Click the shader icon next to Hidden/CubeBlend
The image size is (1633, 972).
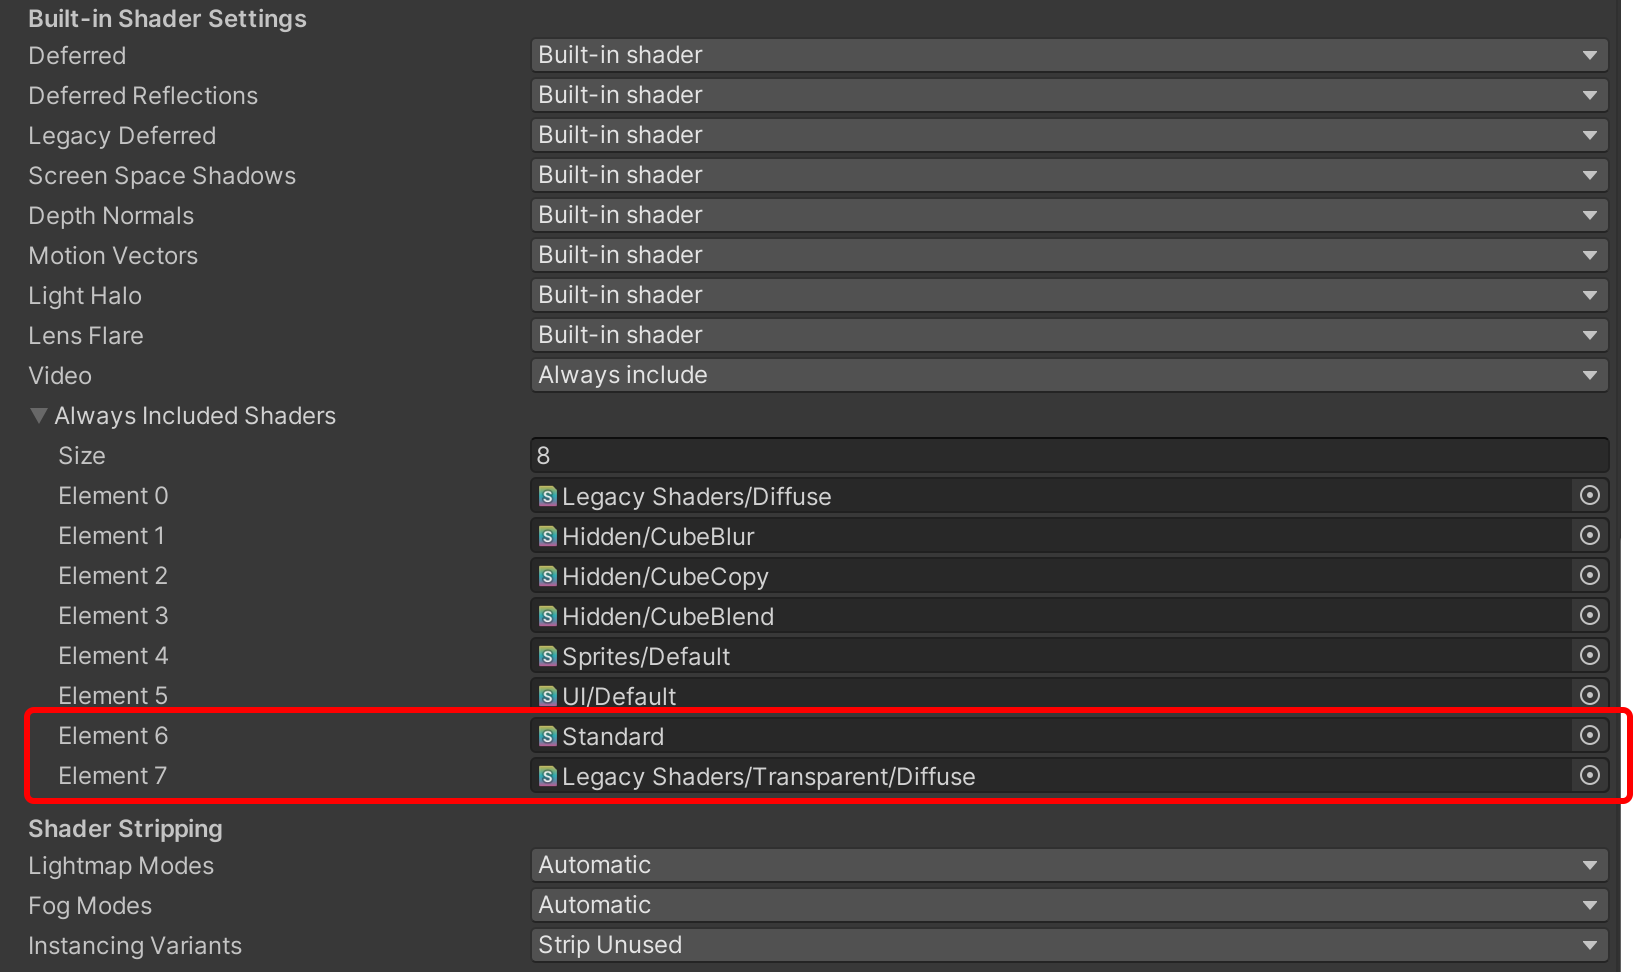547,616
